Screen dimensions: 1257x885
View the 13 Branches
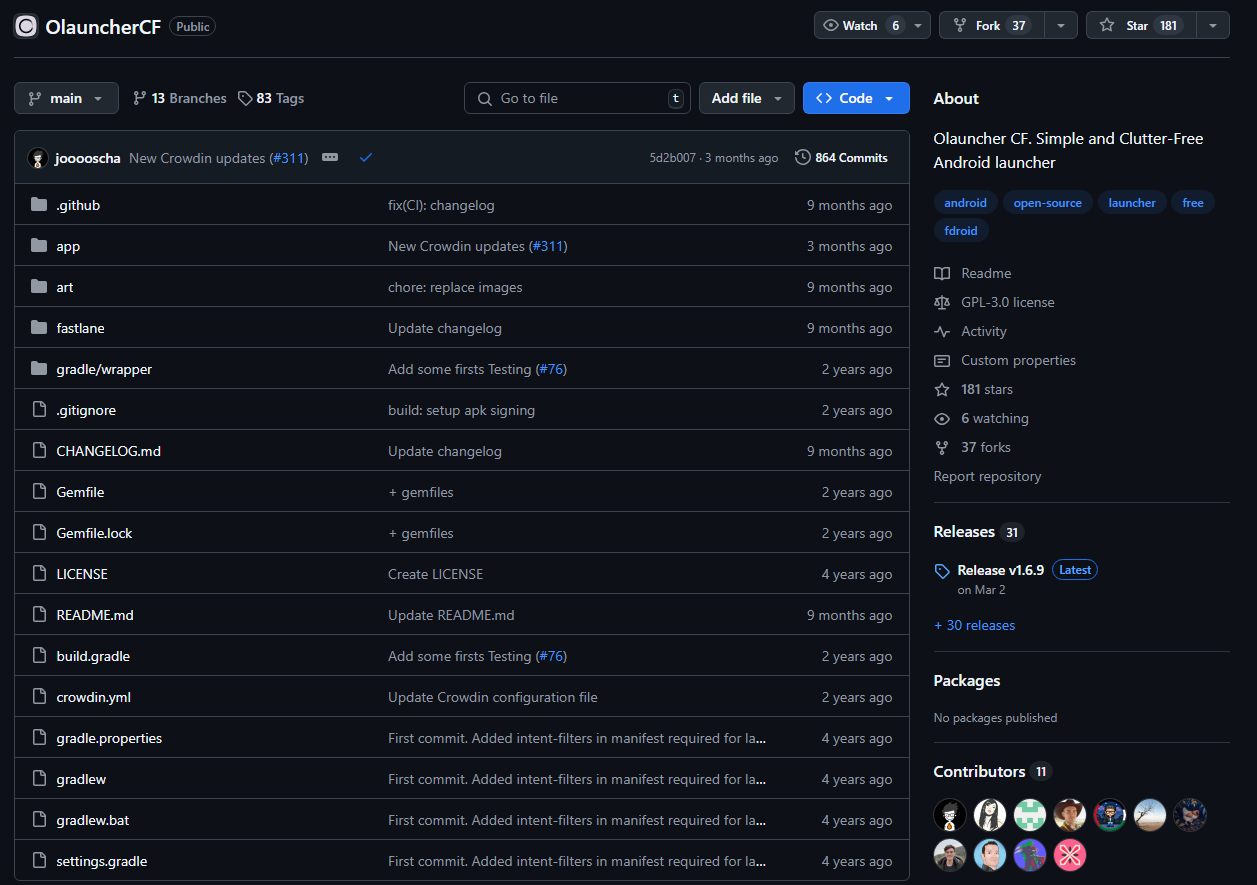pos(180,98)
